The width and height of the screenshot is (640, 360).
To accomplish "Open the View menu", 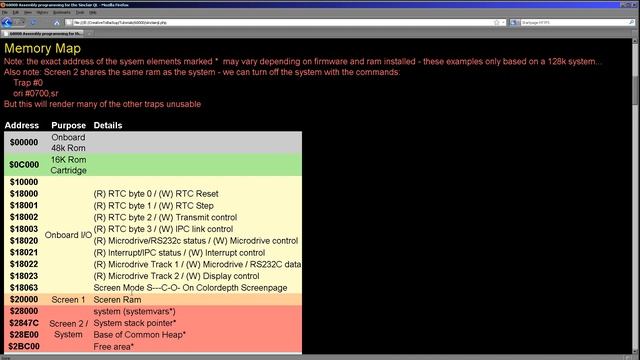I will click(27, 12).
